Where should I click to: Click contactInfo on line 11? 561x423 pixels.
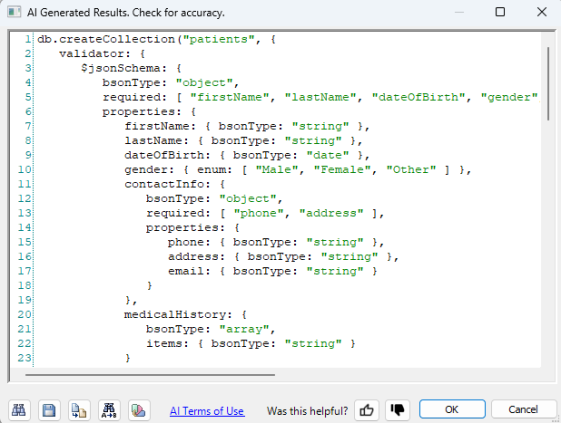coord(164,184)
